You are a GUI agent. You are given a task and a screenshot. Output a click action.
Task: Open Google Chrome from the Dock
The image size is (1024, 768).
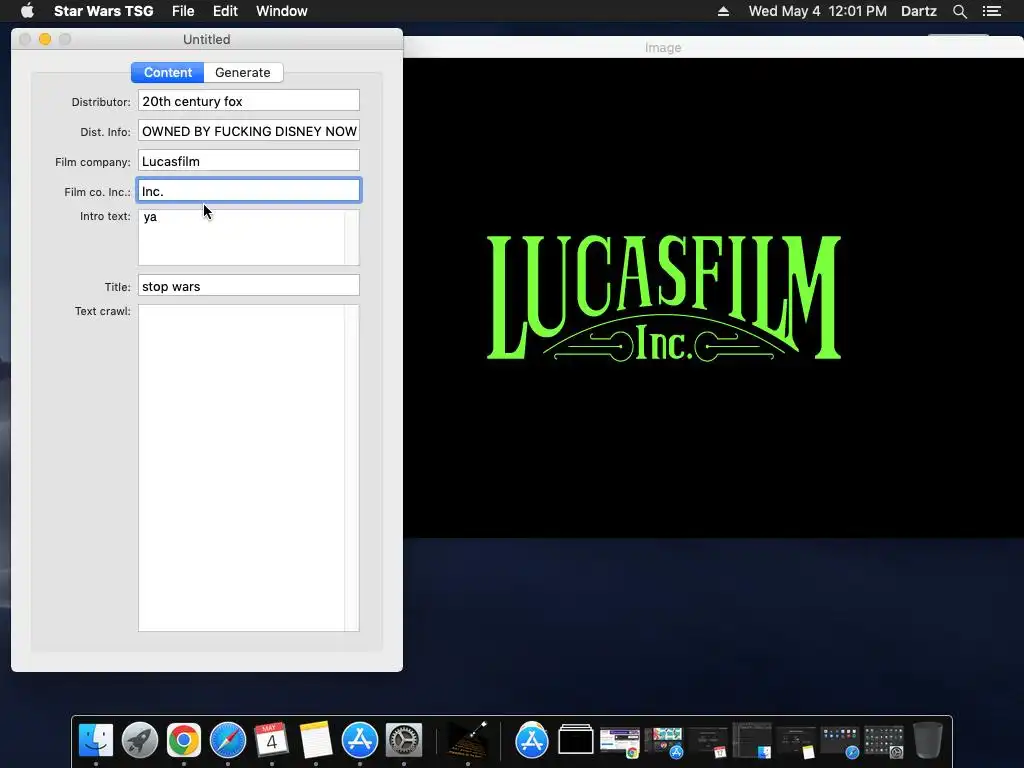184,741
